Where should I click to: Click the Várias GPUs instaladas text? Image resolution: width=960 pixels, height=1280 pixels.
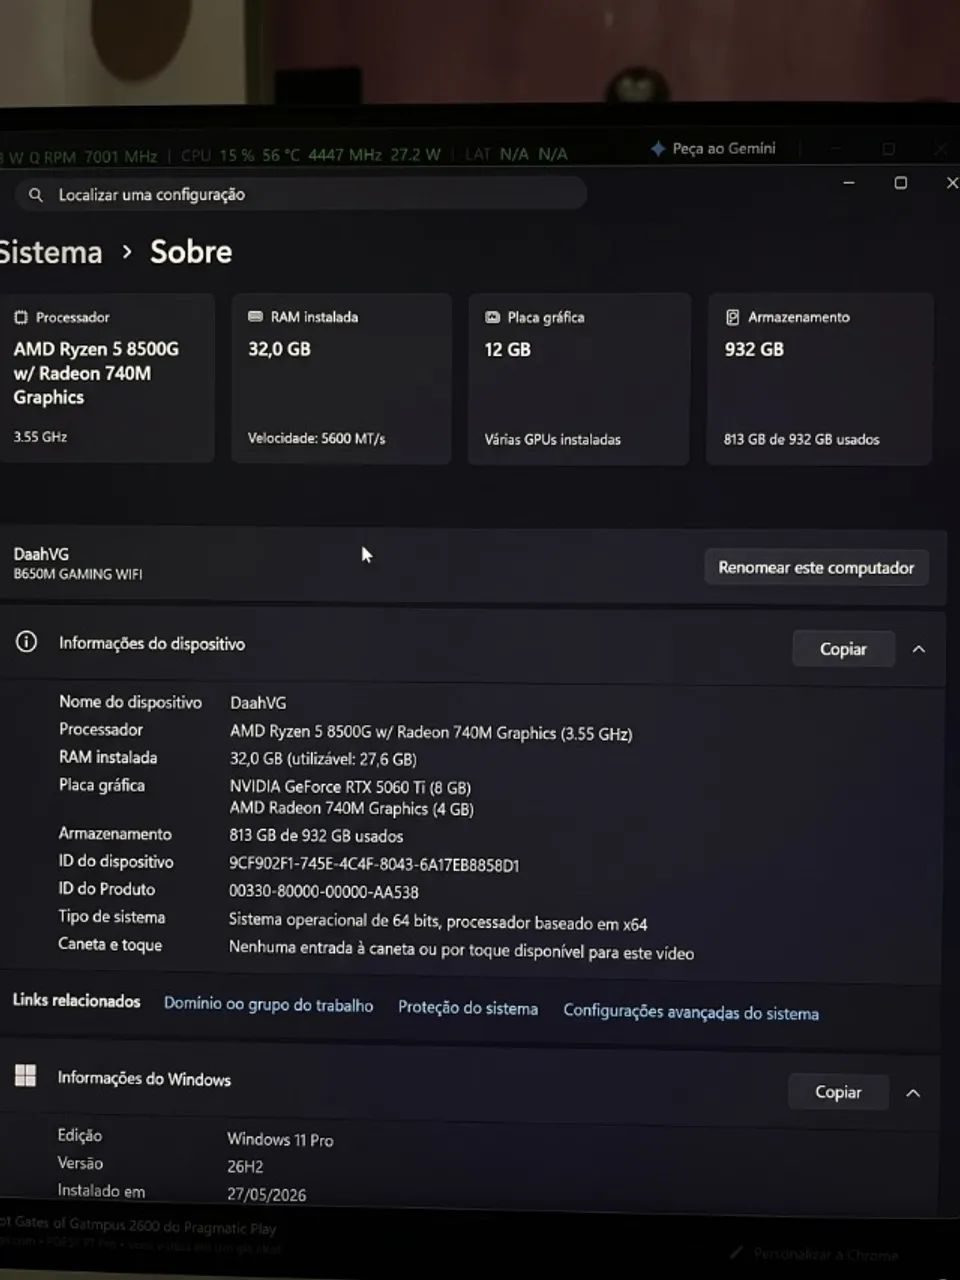tap(553, 439)
